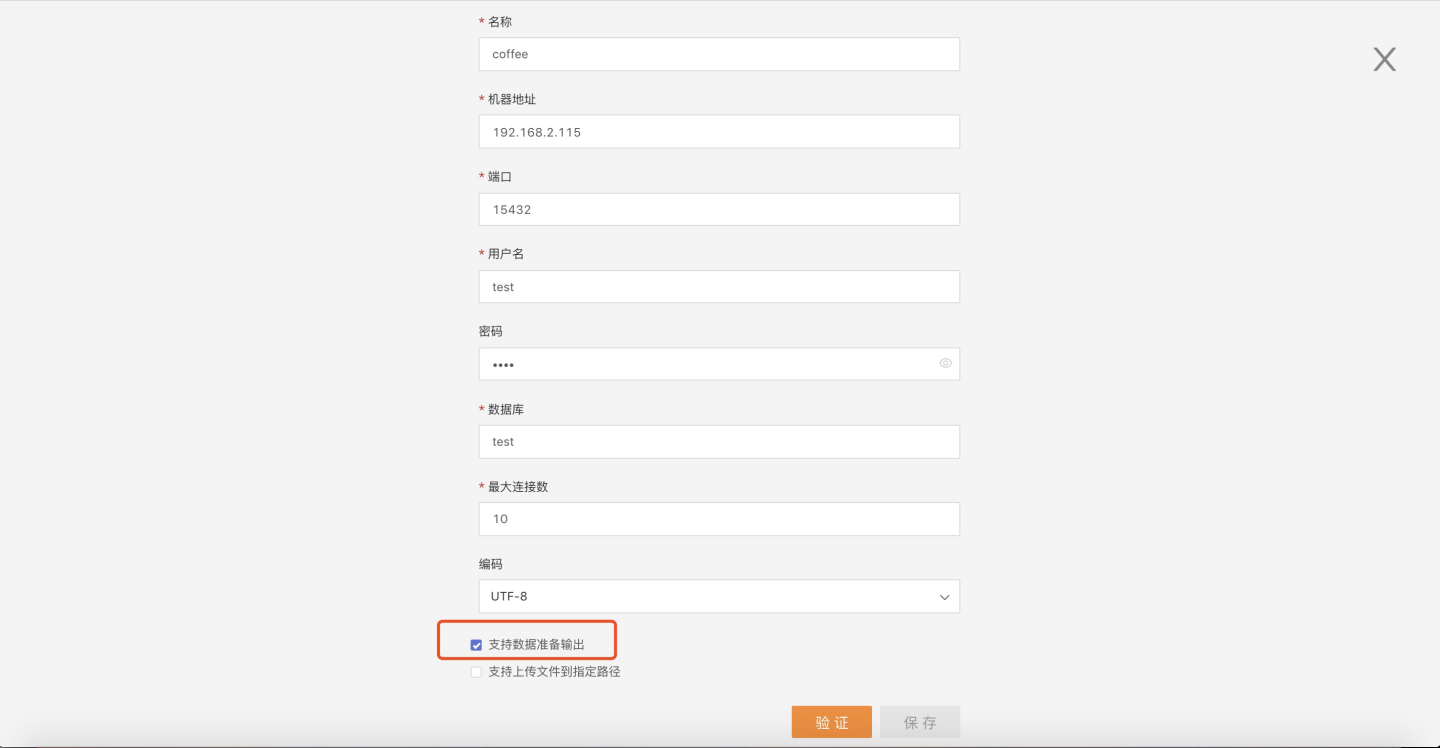Click the 机器地址 field with 192.168.2.115
Screen dimensions: 1440x748
tap(718, 132)
